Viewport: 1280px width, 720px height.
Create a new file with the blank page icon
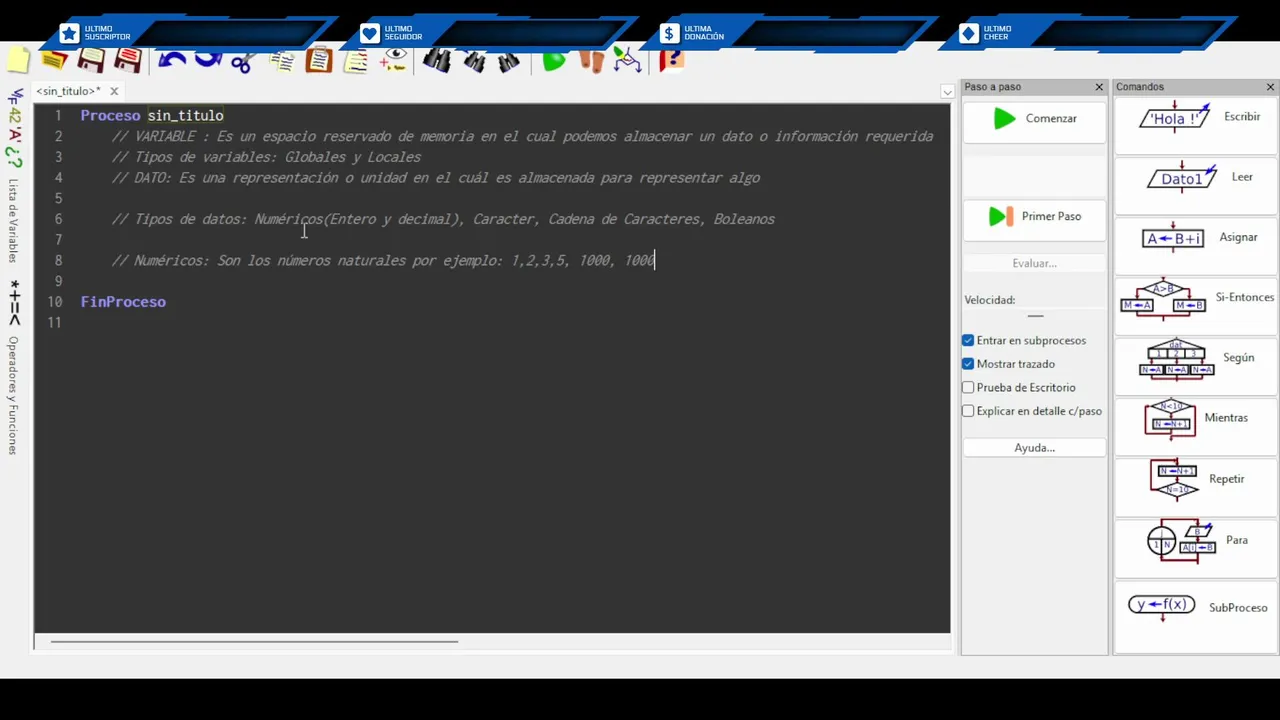[x=18, y=60]
